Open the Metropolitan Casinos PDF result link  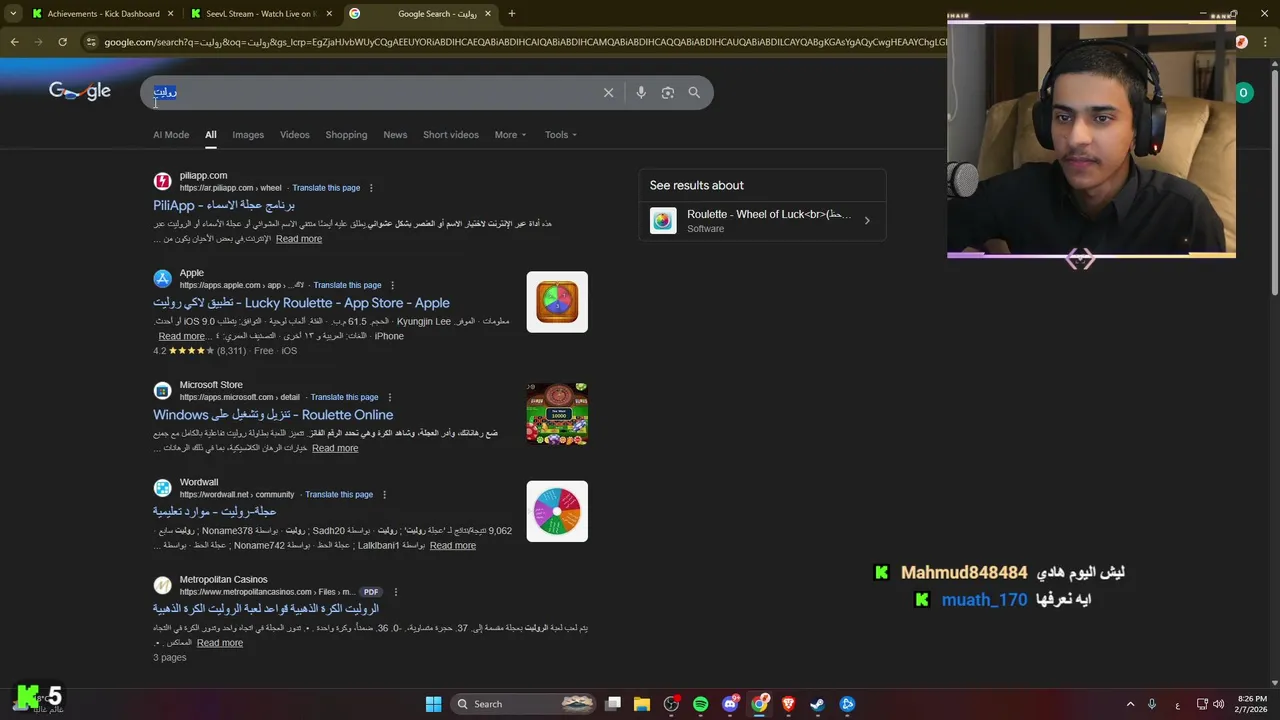[266, 609]
